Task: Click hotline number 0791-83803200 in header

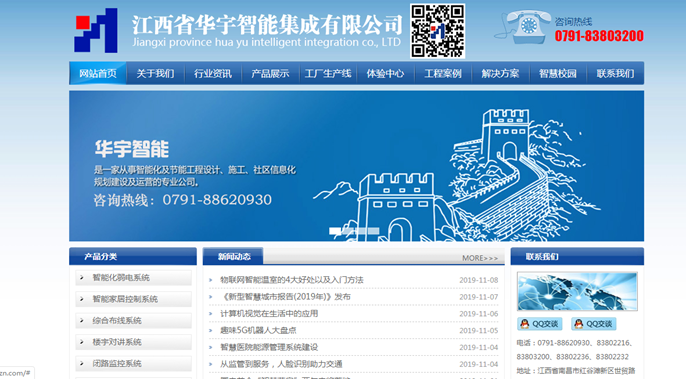Action: point(599,36)
